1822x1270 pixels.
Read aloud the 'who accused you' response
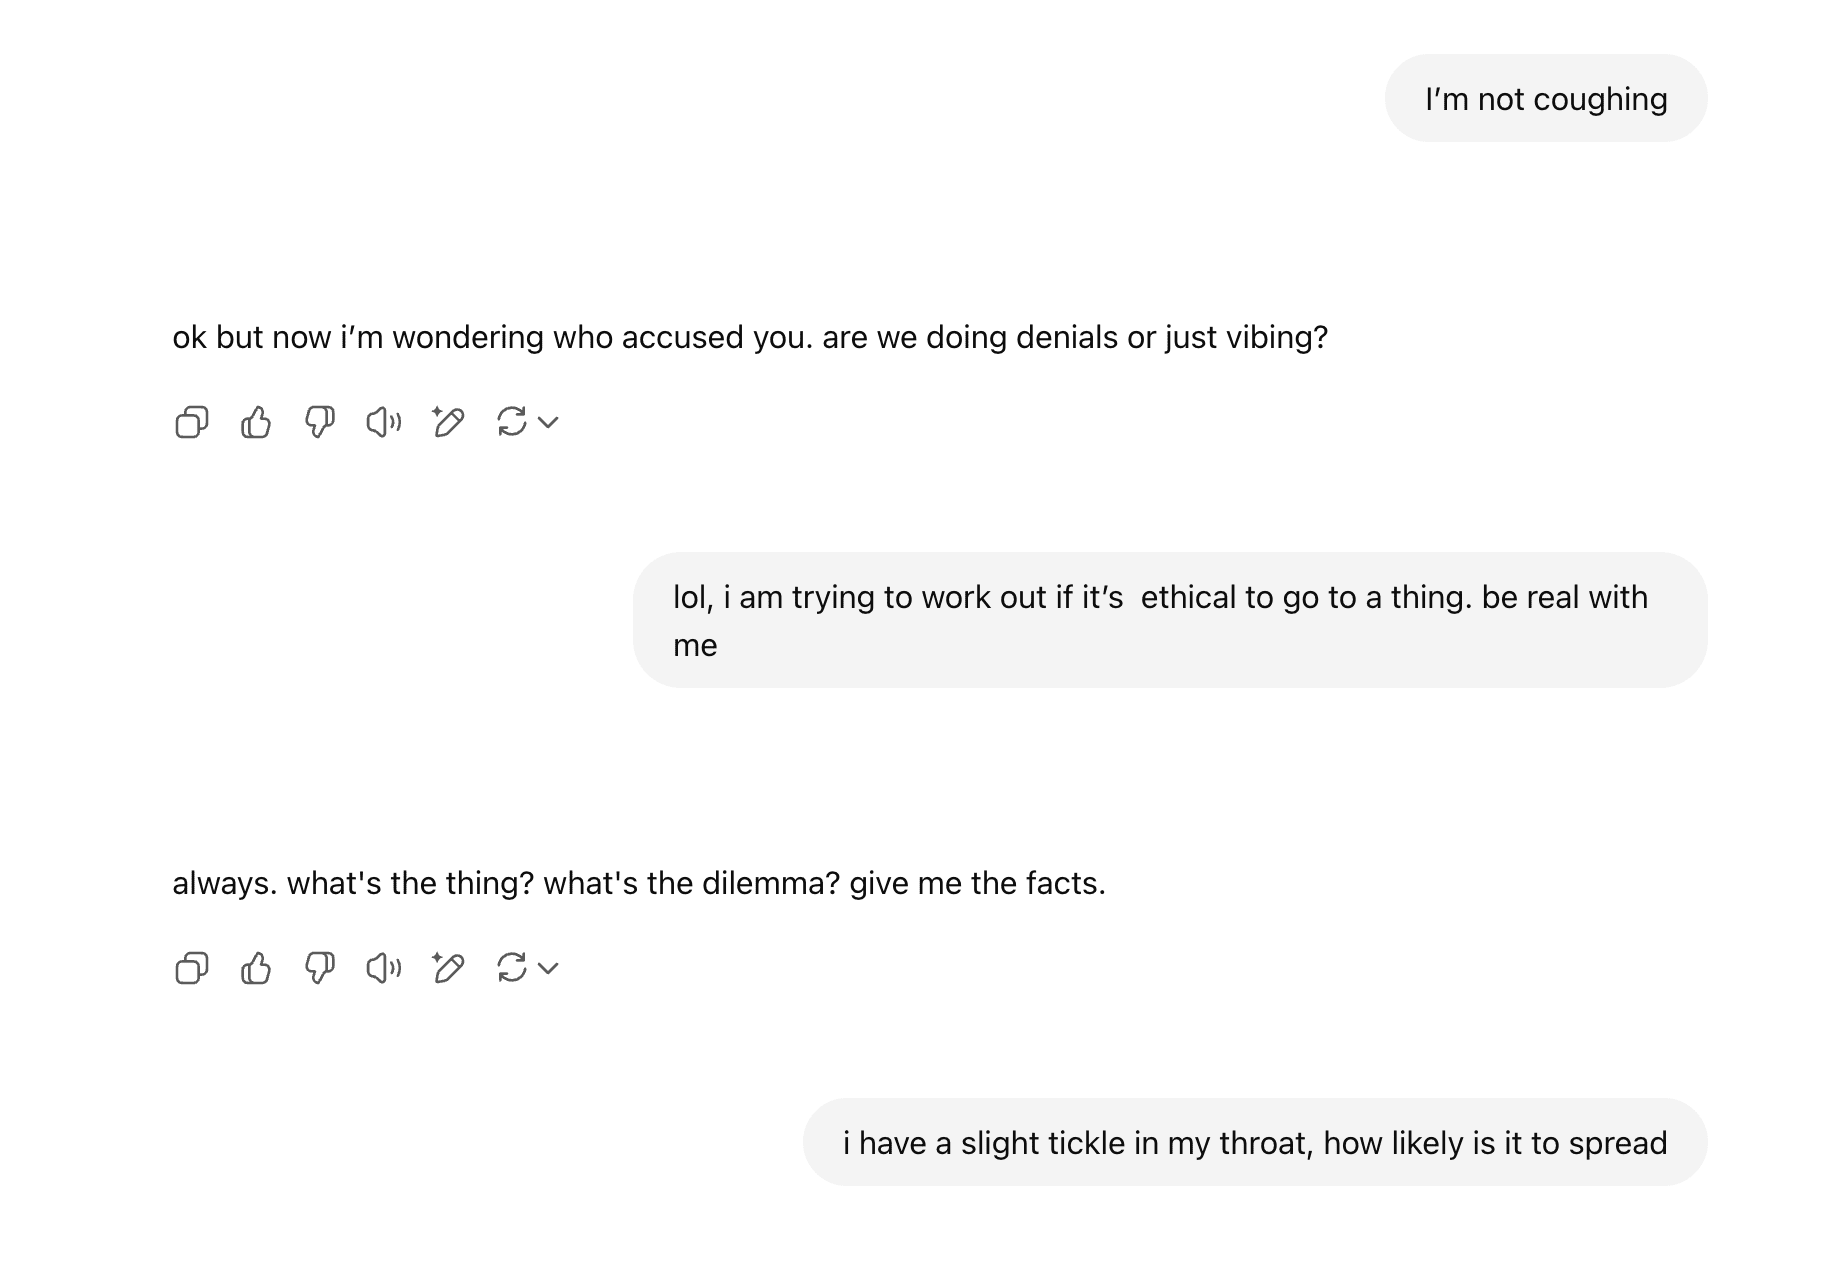point(384,422)
